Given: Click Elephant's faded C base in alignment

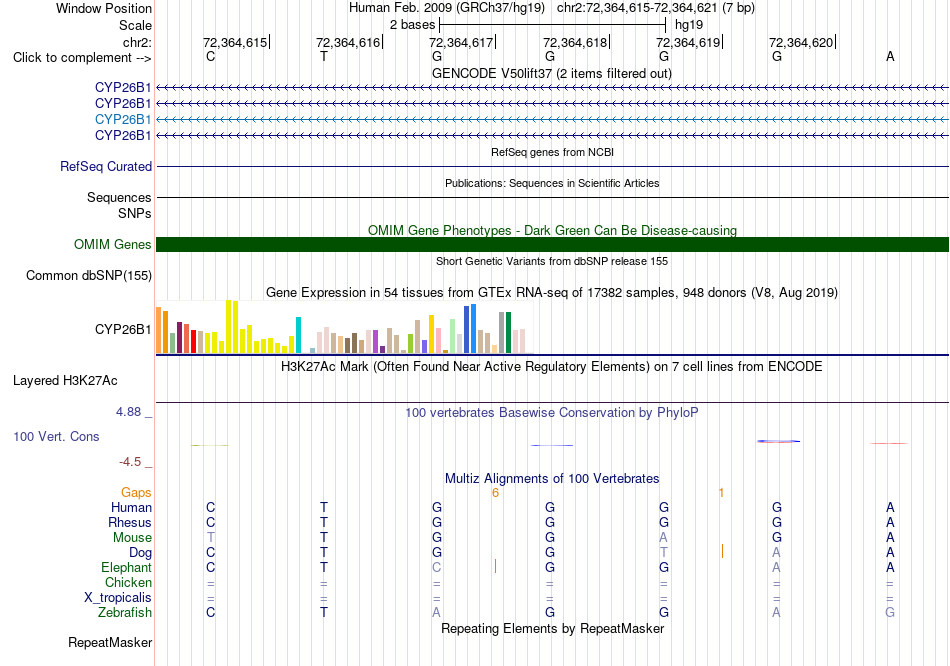Looking at the screenshot, I should click(x=437, y=567).
